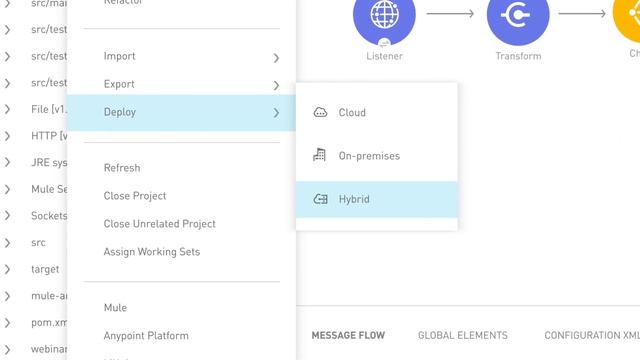This screenshot has height=360, width=640.
Task: Select Assign Working Sets
Action: (x=152, y=252)
